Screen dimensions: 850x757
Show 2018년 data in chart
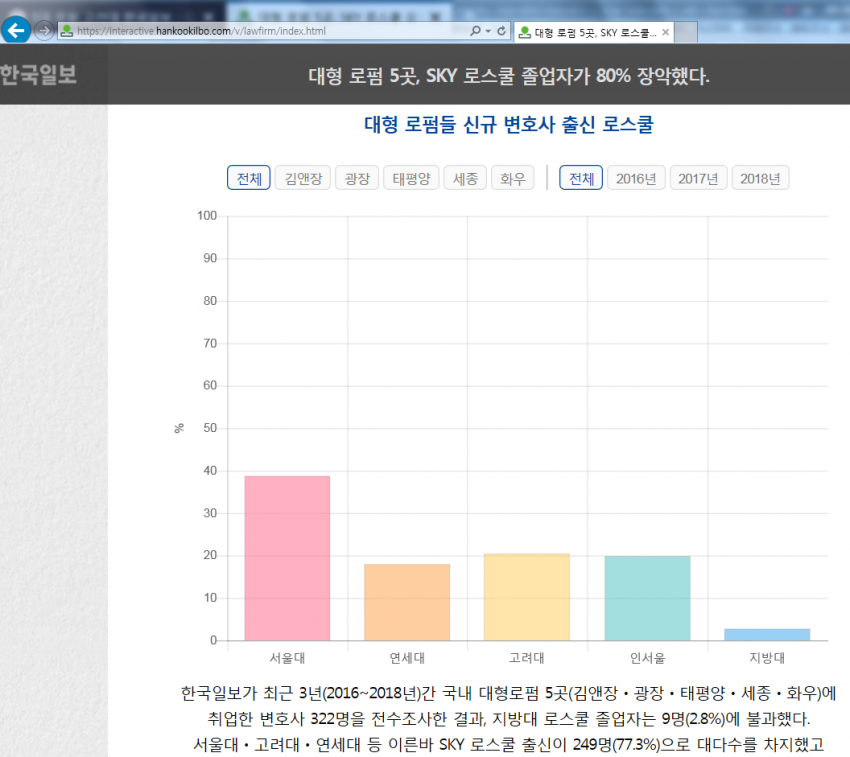(760, 178)
